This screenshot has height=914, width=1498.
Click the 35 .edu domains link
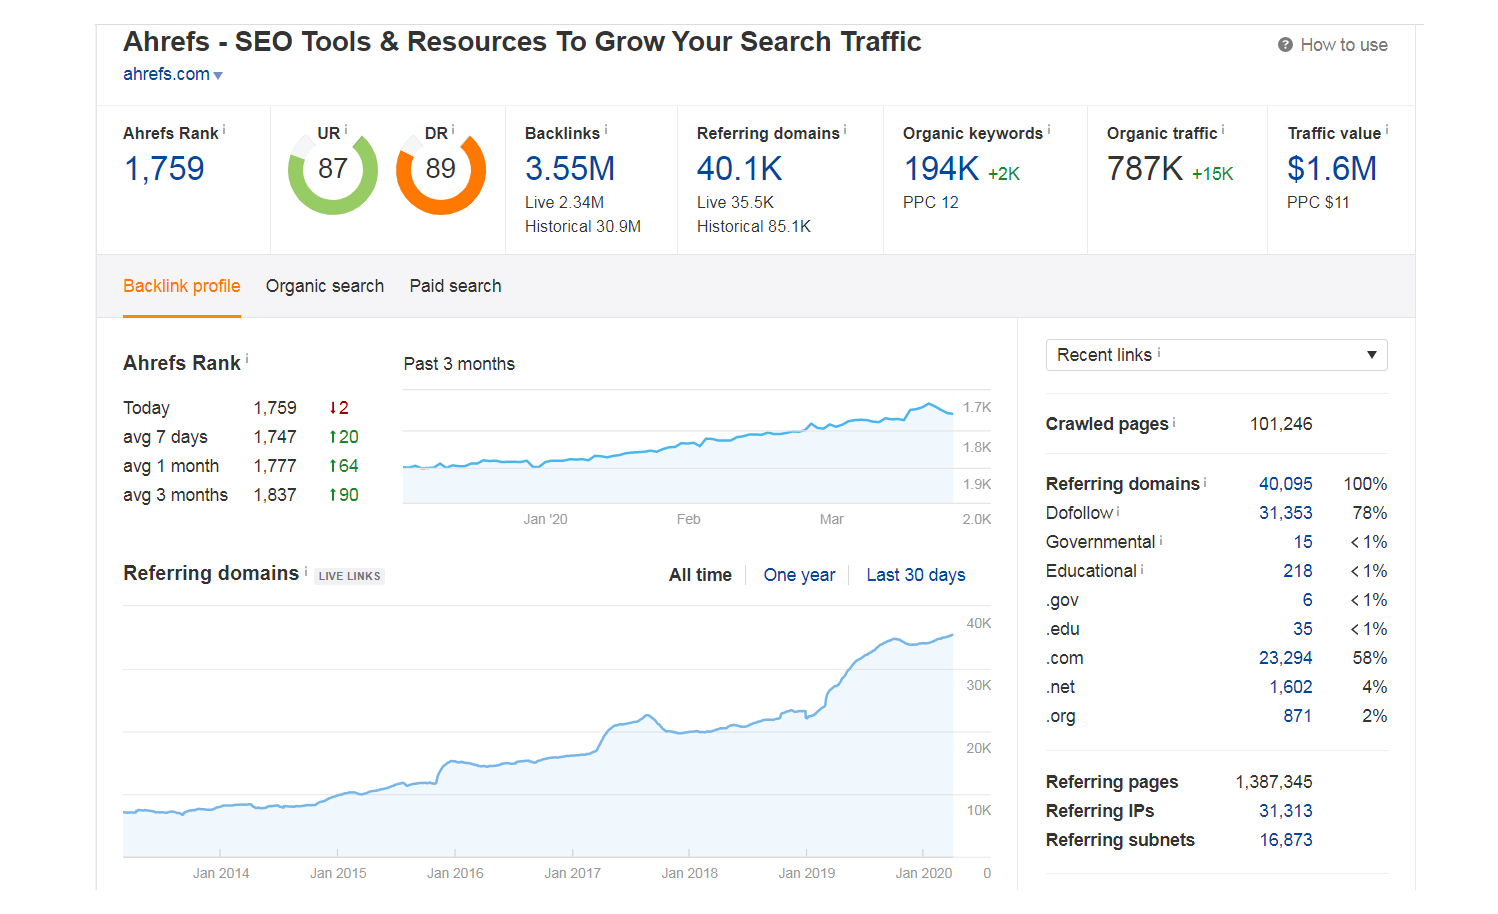1303,629
